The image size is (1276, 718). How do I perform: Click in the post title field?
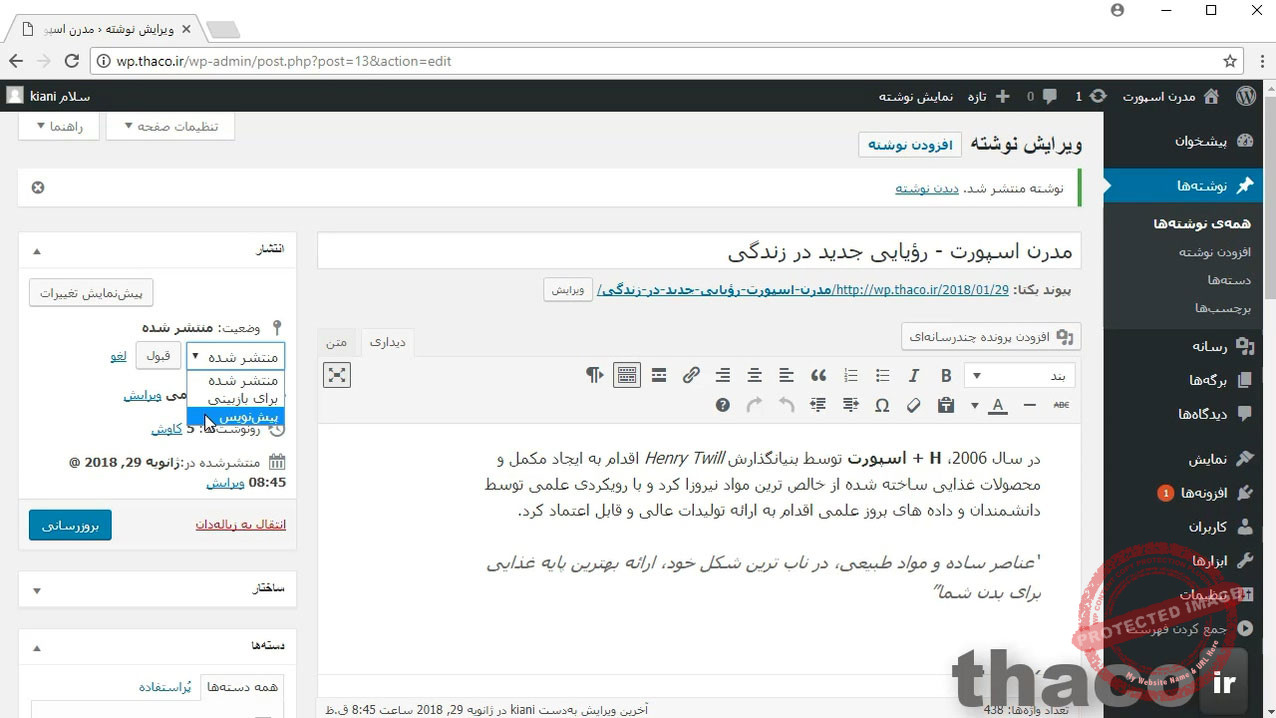click(698, 251)
